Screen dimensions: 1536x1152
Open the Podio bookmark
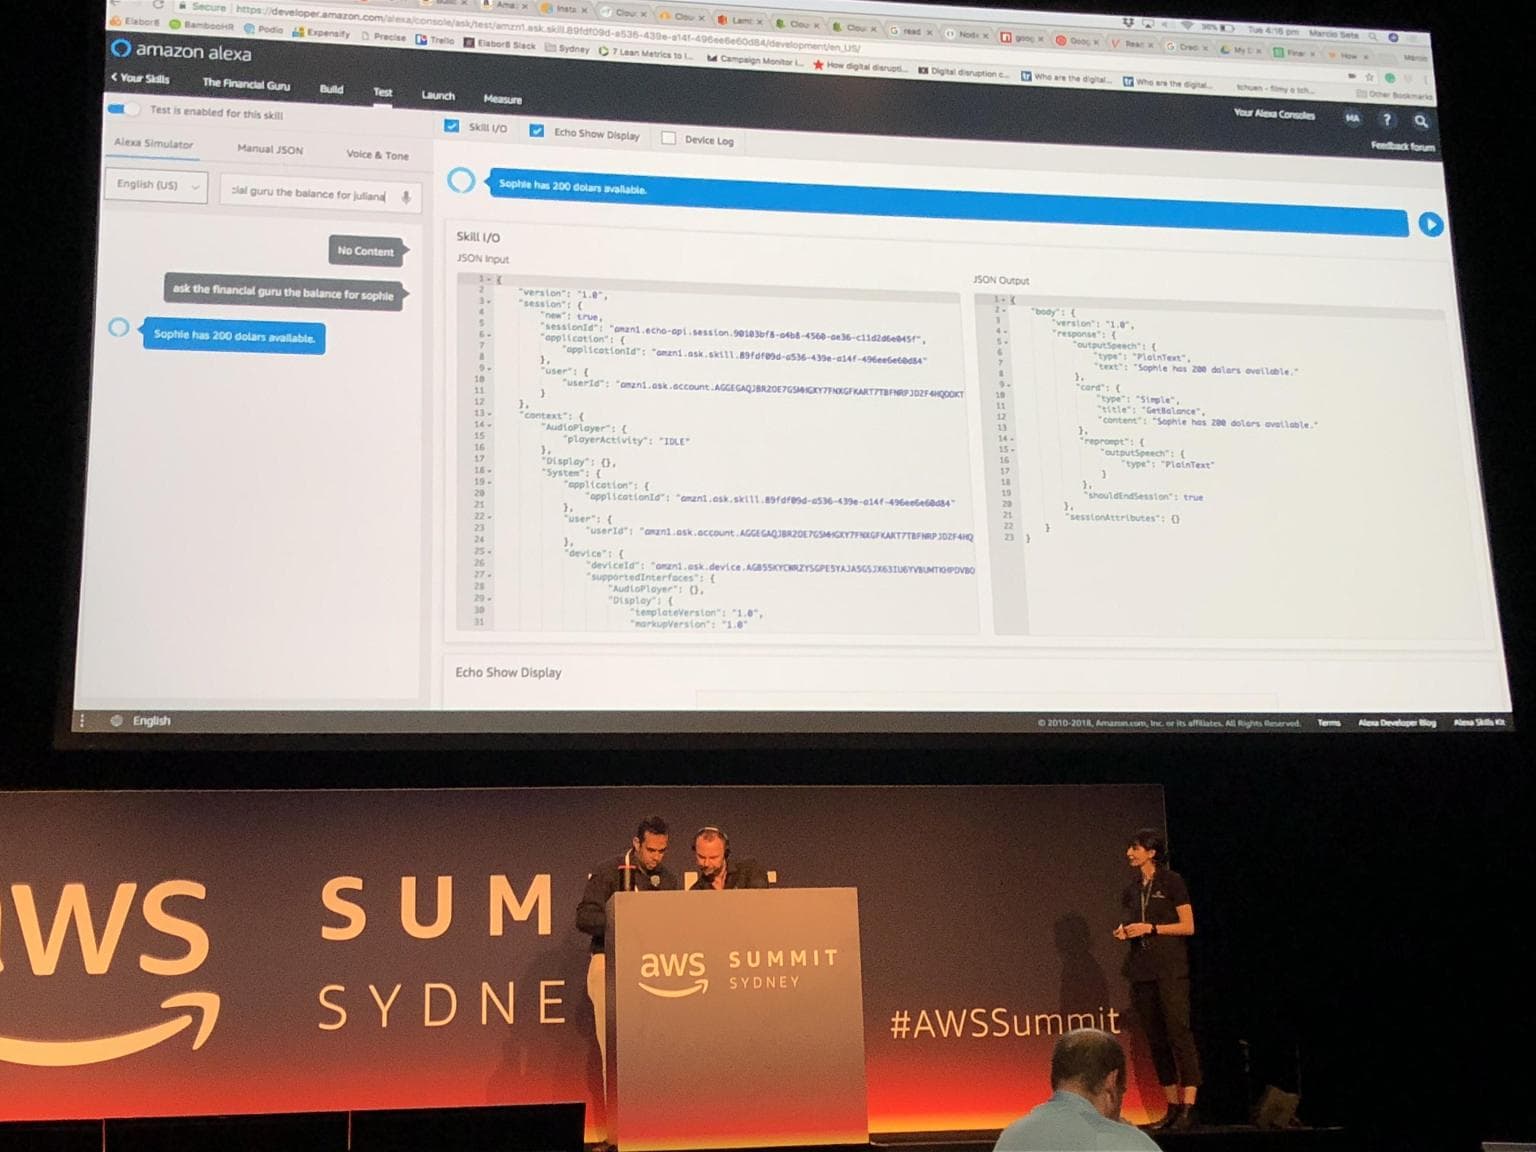pos(264,29)
